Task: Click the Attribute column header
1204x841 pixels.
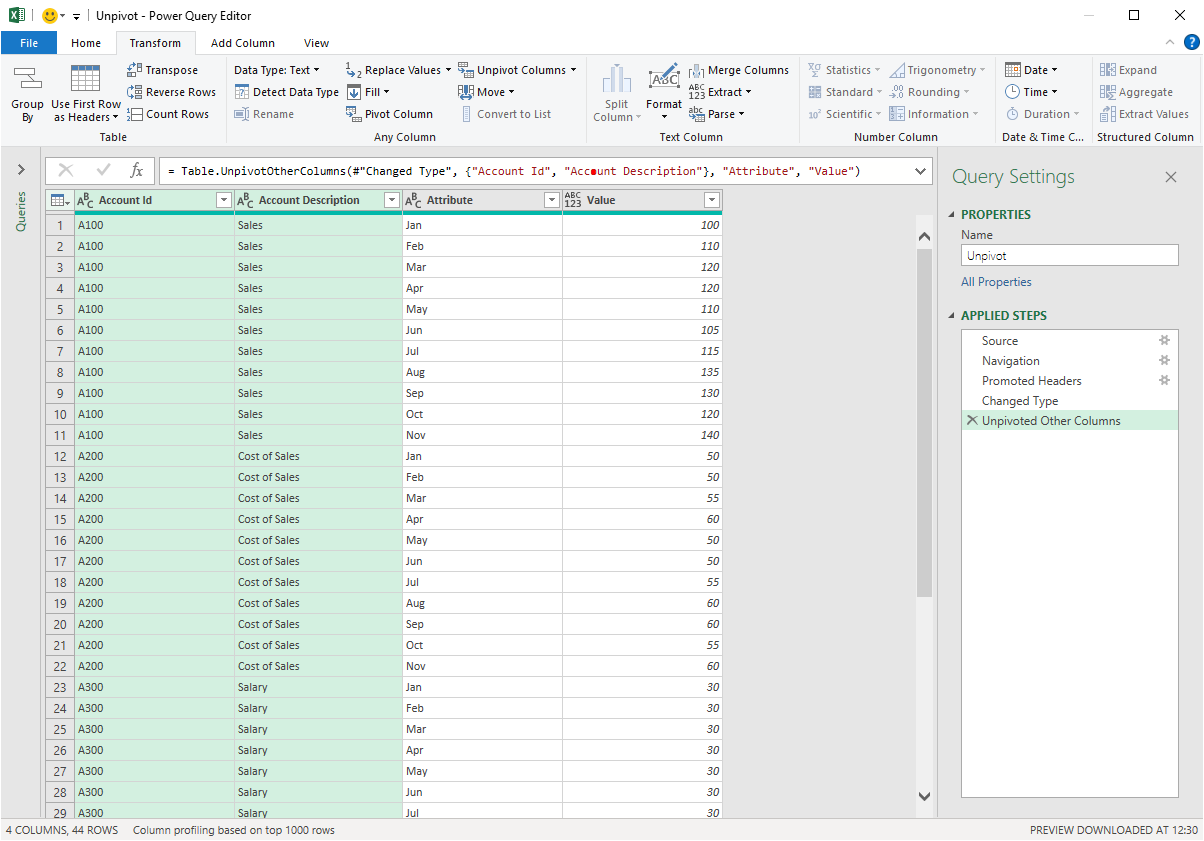Action: [x=482, y=200]
